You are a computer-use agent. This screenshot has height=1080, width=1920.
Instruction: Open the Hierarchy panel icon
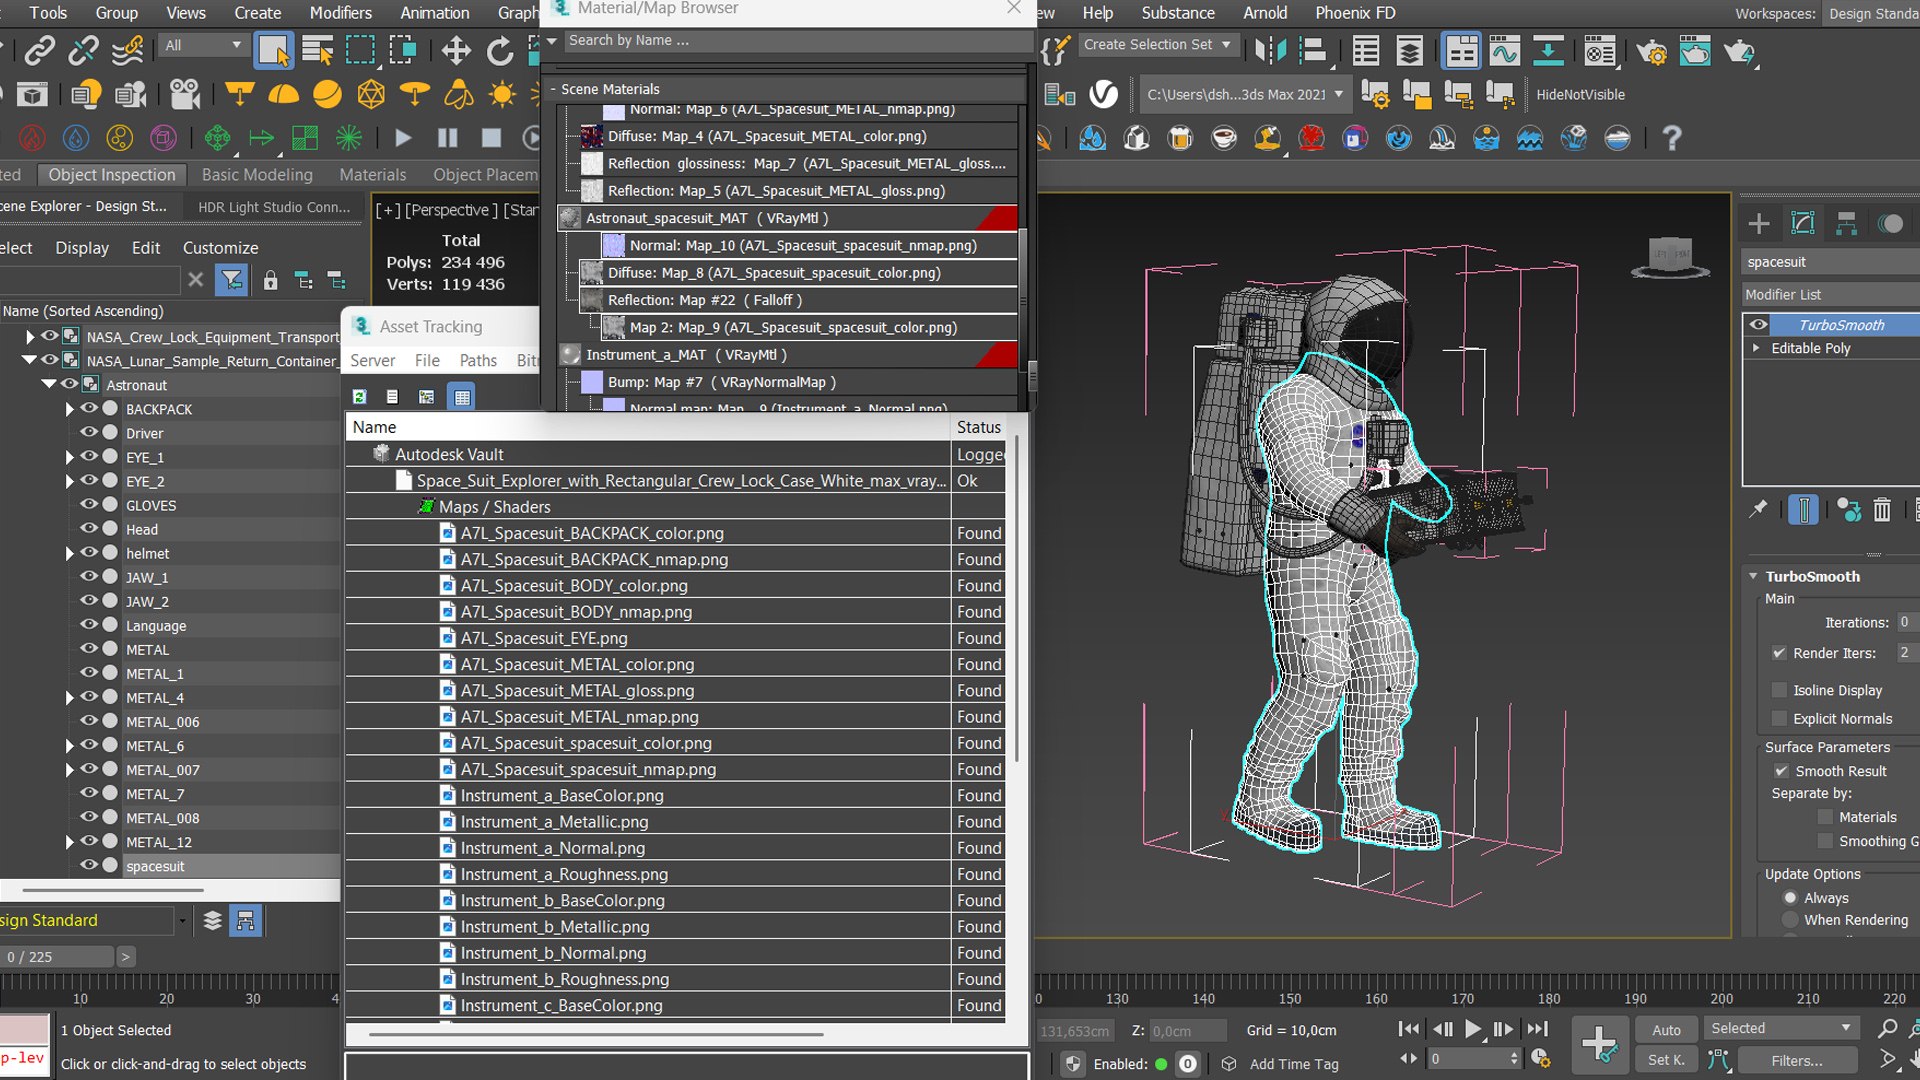[x=1847, y=224]
